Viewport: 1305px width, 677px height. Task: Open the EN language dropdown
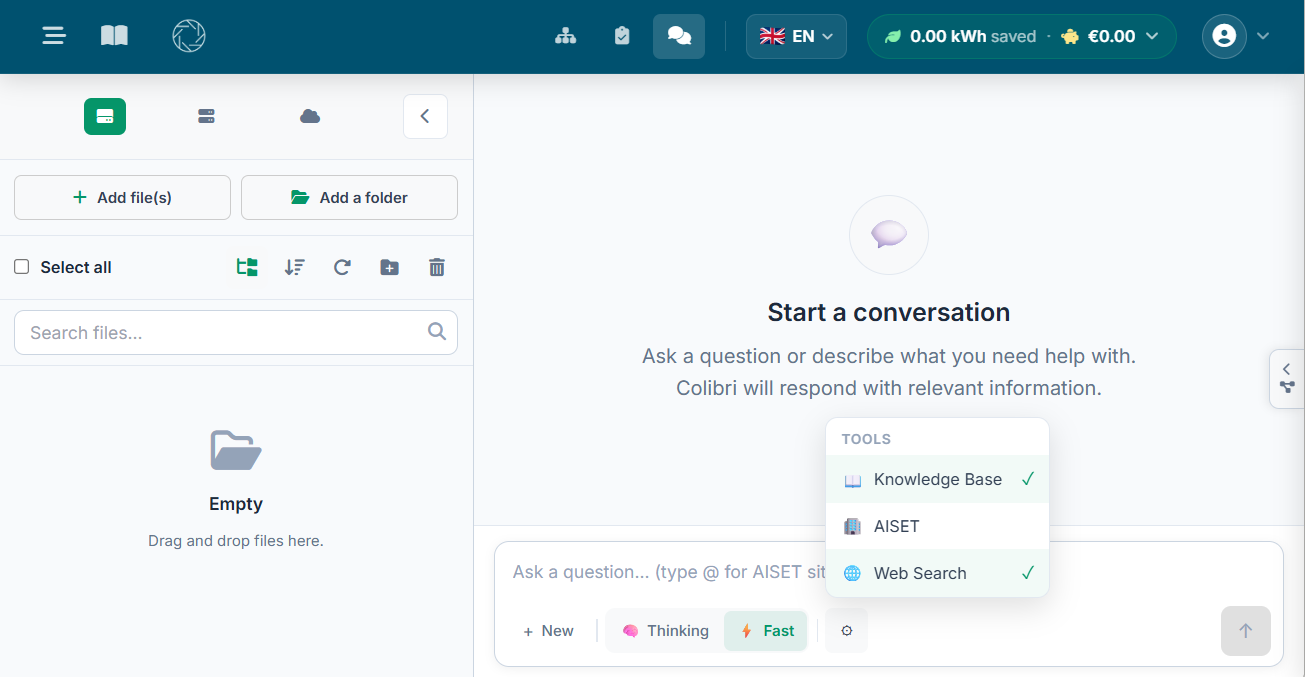[796, 36]
